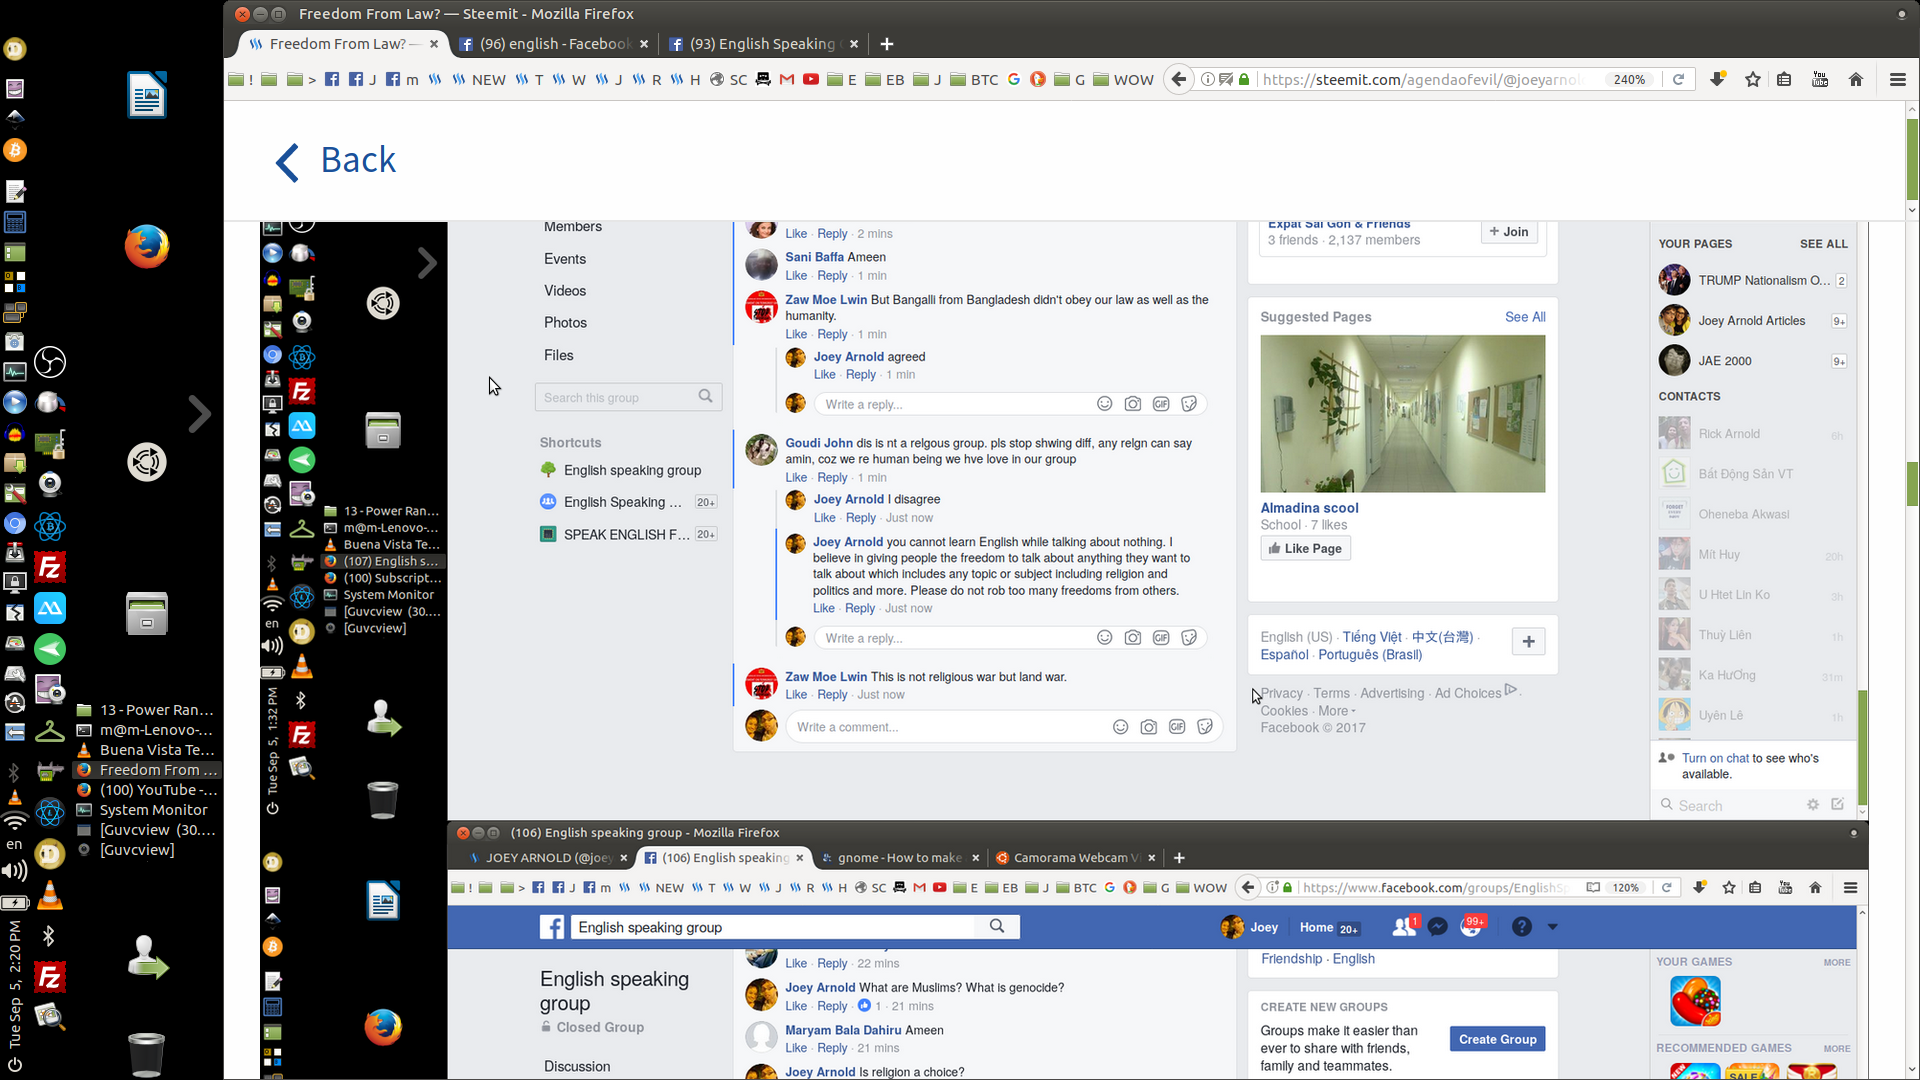This screenshot has height=1080, width=1920.
Task: Launch Dogecoin from the top of the panel
Action: pyautogui.click(x=14, y=48)
